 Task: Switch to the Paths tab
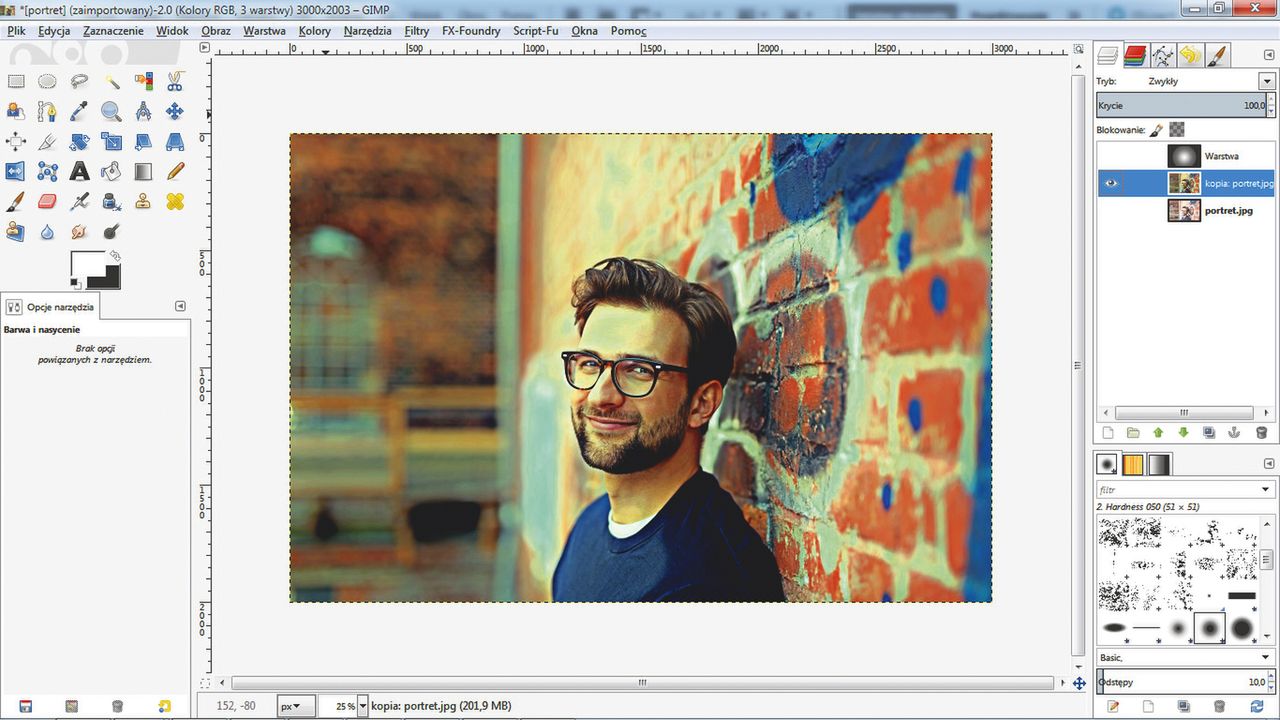click(x=1162, y=55)
